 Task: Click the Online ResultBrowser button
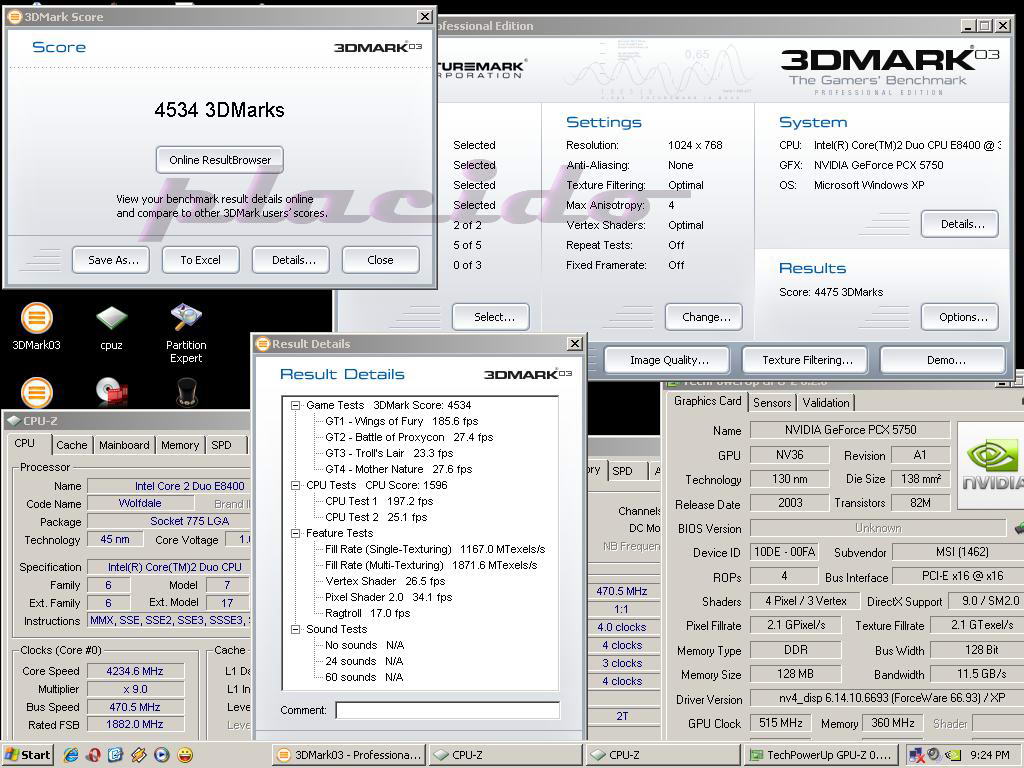point(219,160)
